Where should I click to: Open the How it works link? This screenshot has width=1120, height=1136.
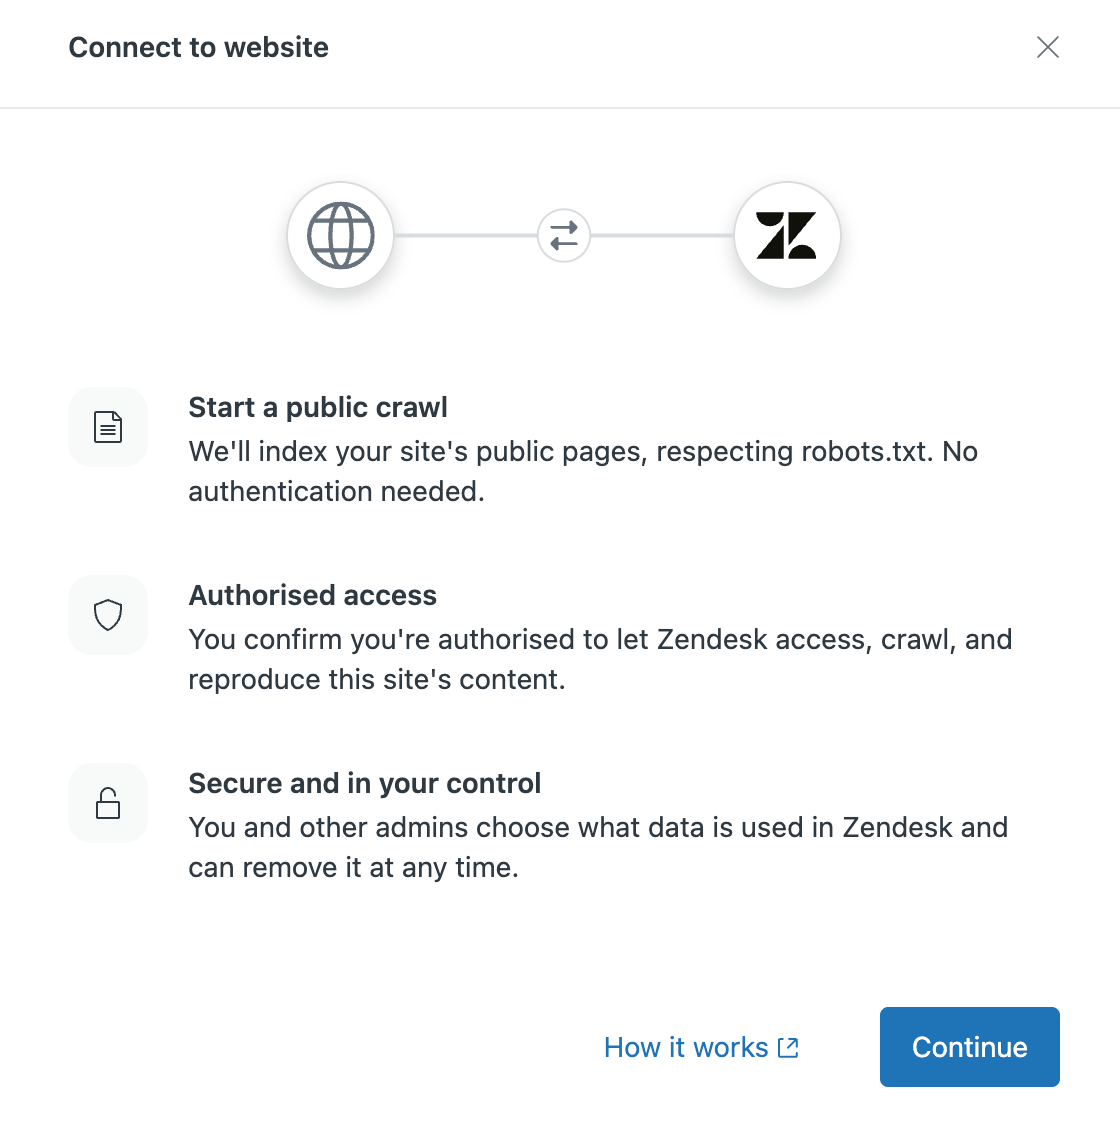click(686, 1047)
